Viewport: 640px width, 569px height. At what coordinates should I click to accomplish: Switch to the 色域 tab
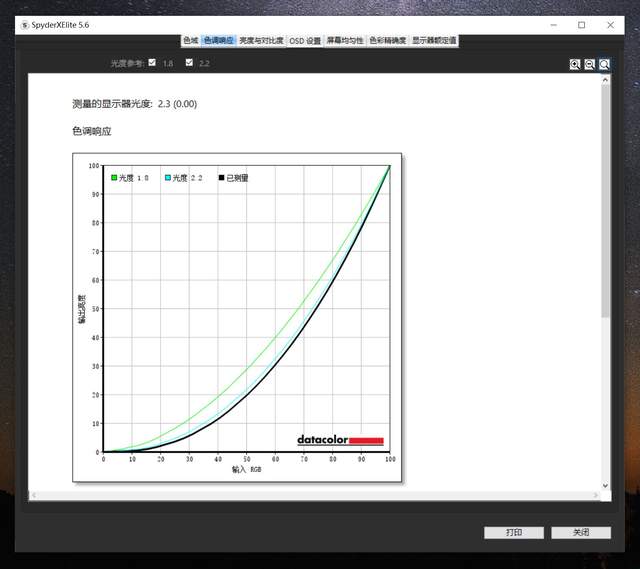191,40
